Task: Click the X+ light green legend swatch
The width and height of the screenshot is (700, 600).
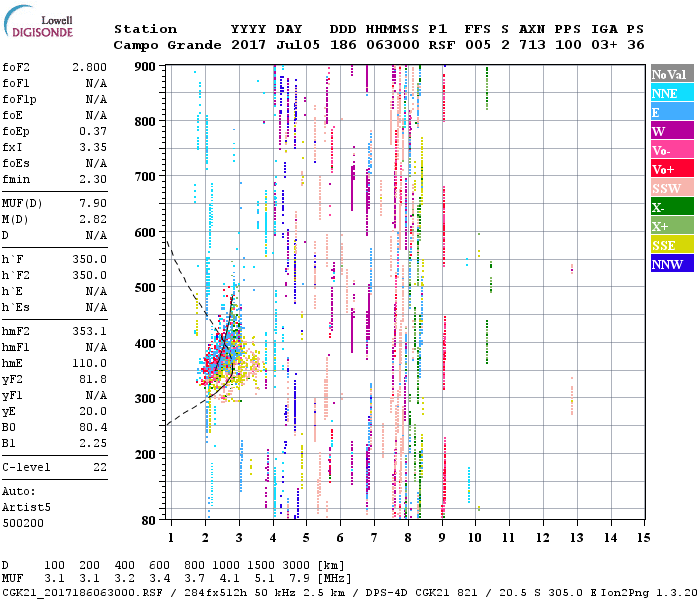Action: click(x=671, y=226)
